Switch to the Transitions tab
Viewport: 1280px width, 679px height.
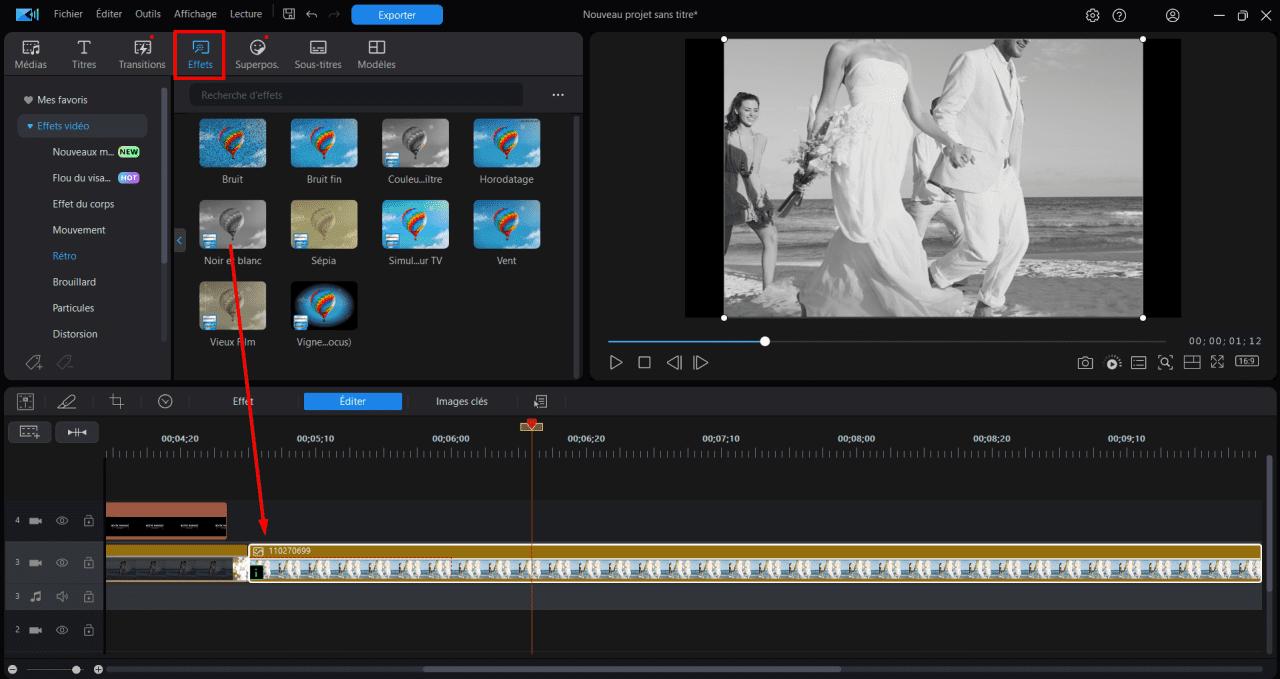[x=142, y=54]
